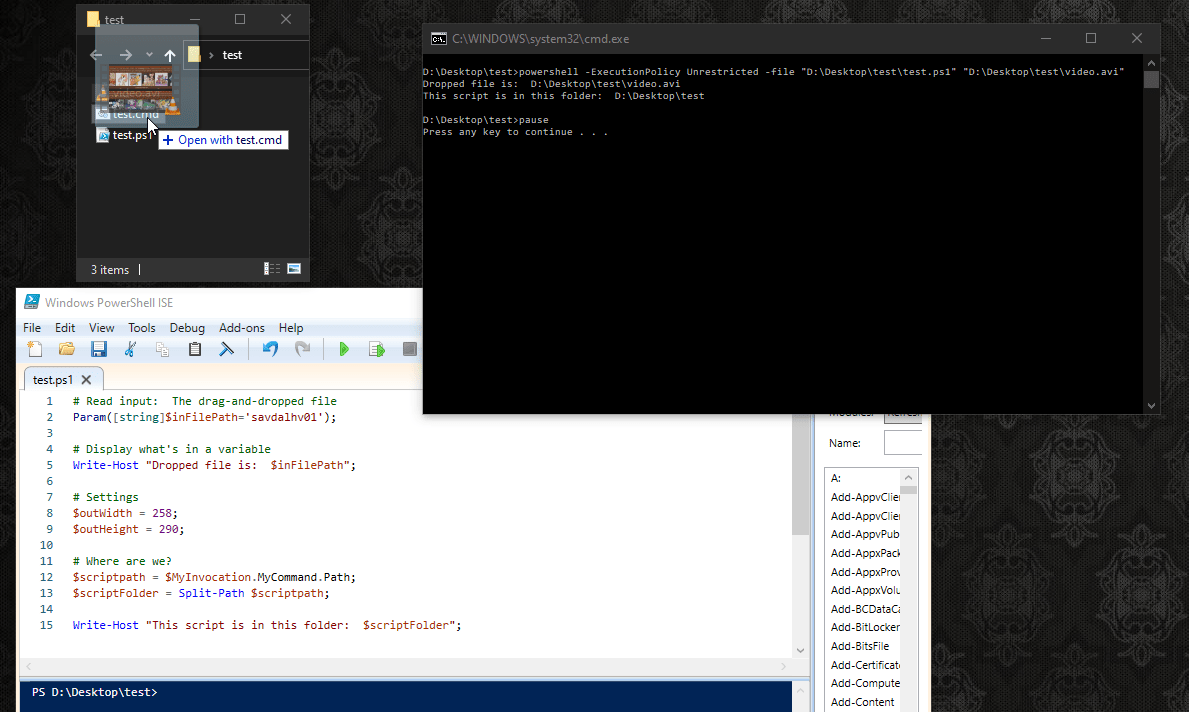Save the script with the floppy disk icon
The width and height of the screenshot is (1189, 712).
tap(99, 349)
